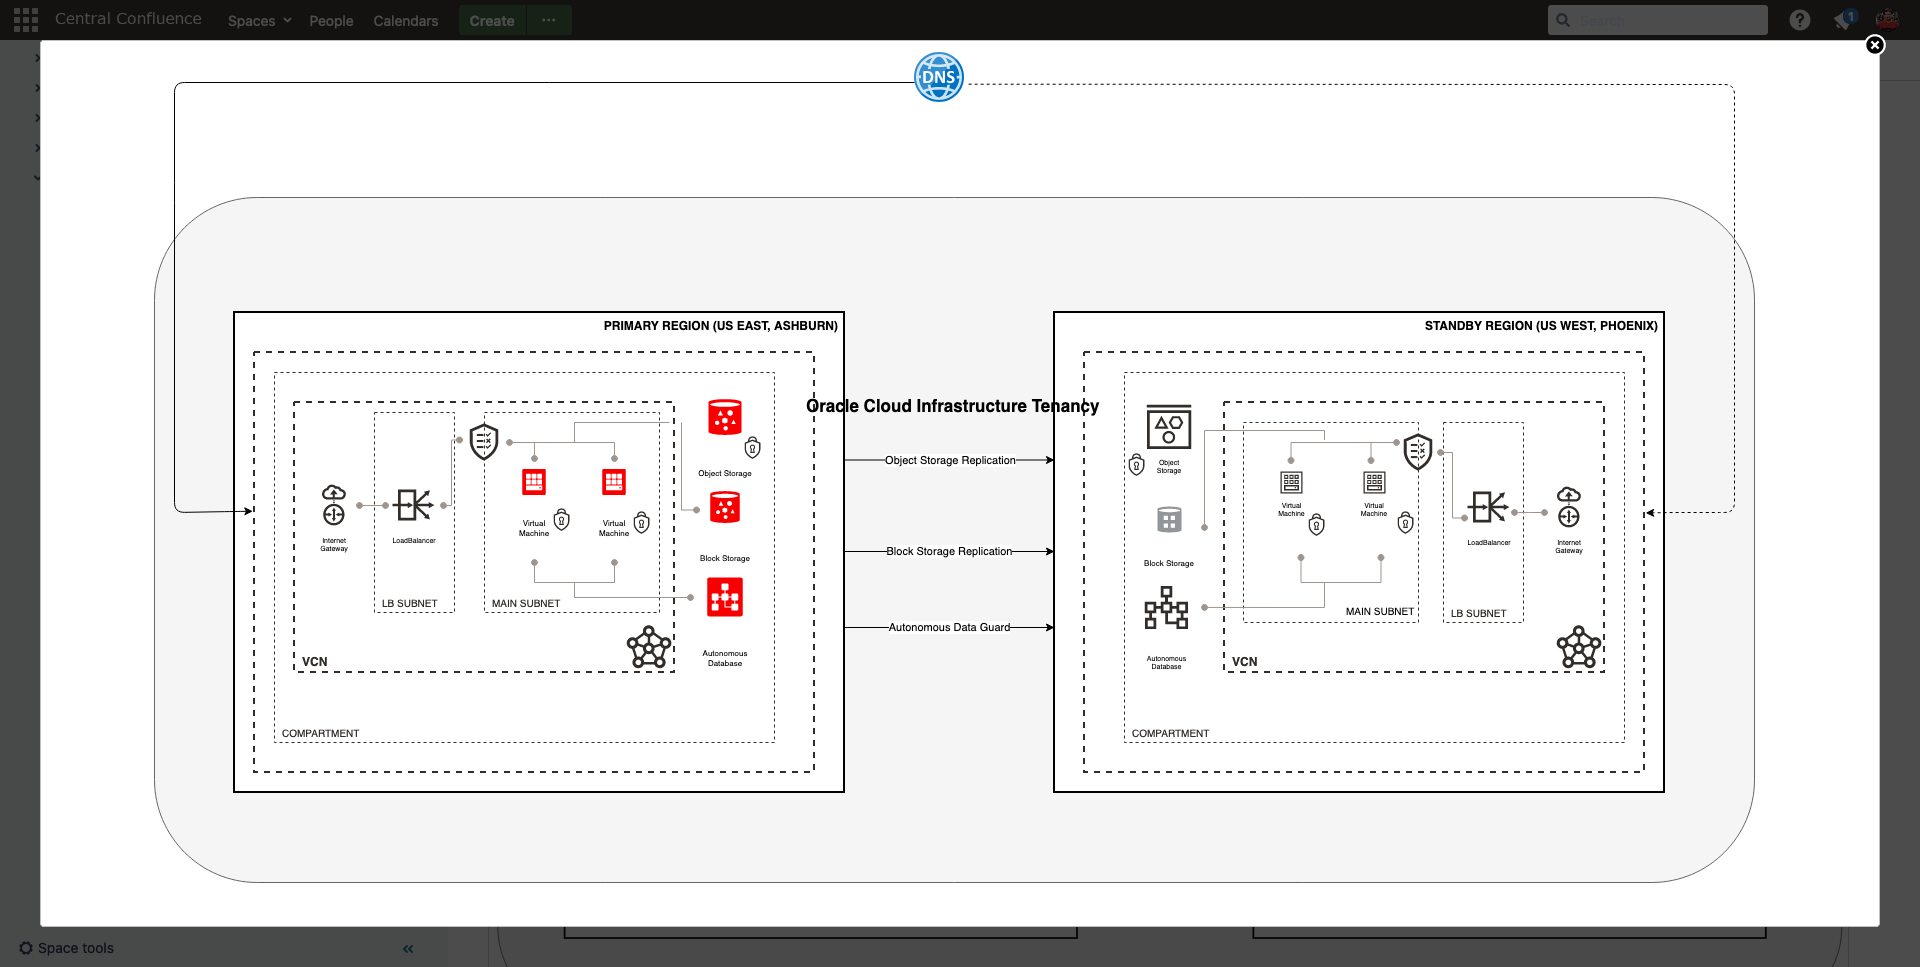Image resolution: width=1920 pixels, height=967 pixels.
Task: Open the Create more options ellipsis
Action: click(x=548, y=20)
